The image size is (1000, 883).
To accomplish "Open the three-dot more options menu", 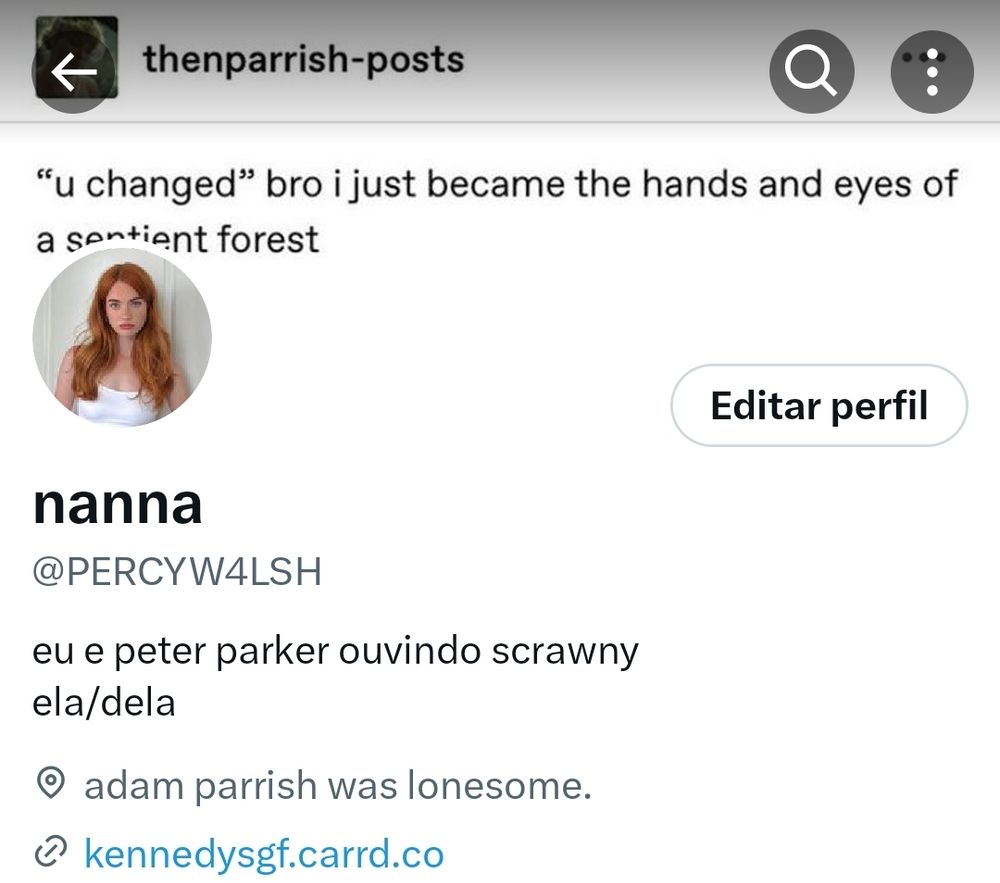I will pyautogui.click(x=932, y=71).
